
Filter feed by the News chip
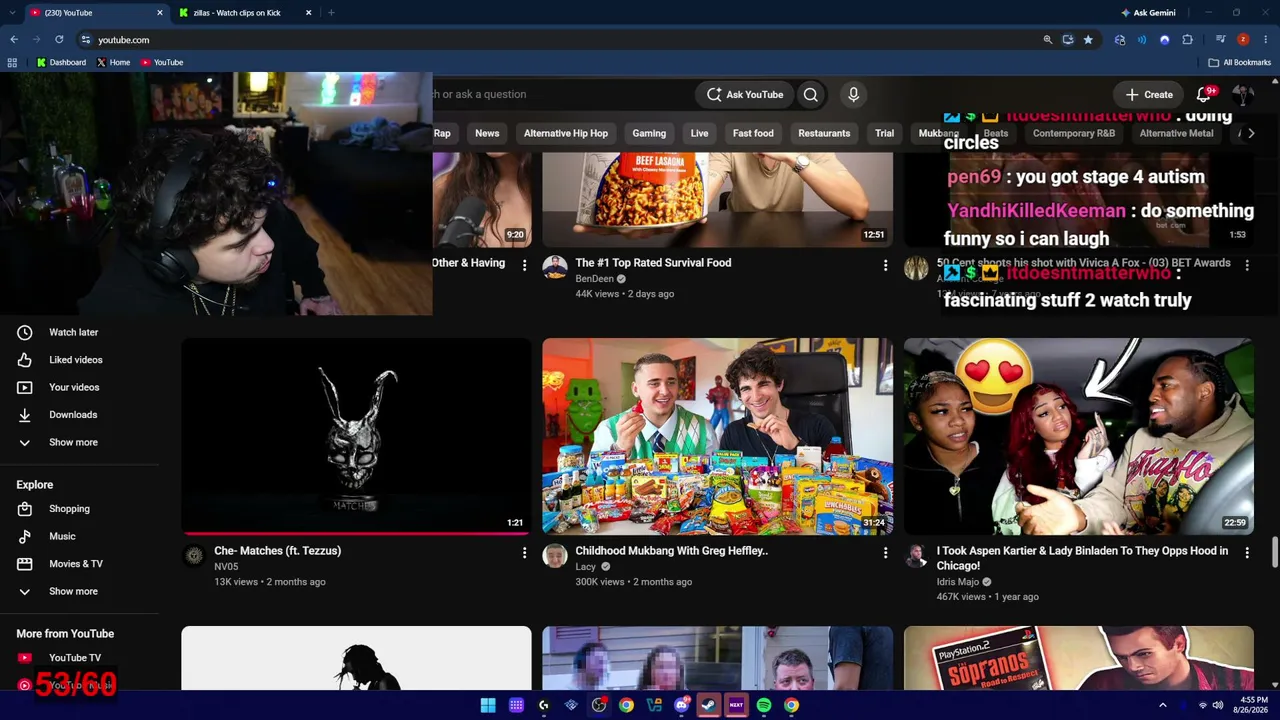487,133
